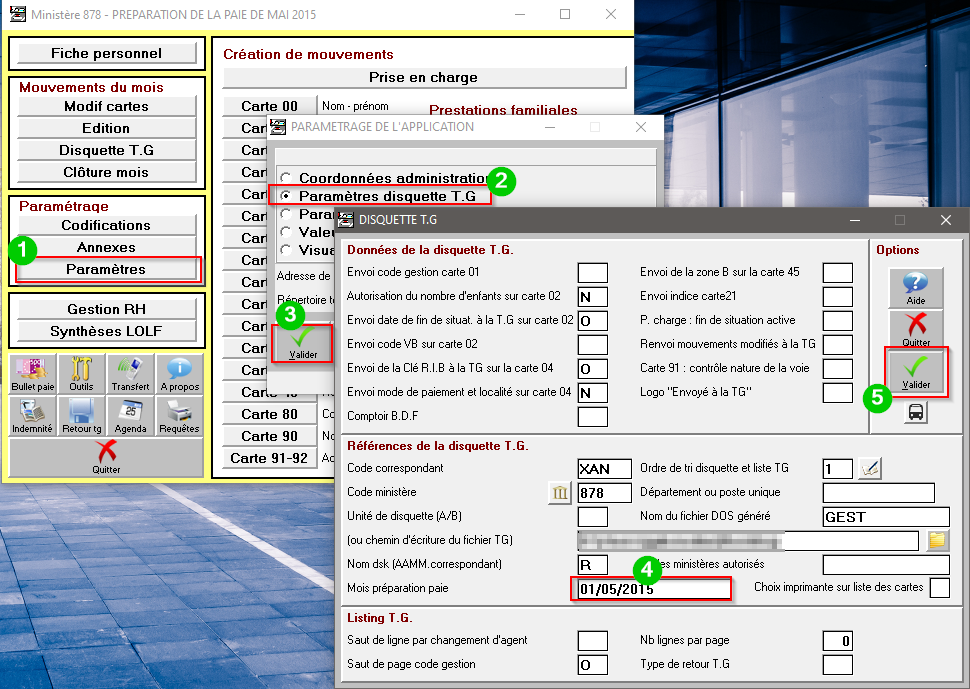Image resolution: width=970 pixels, height=689 pixels.
Task: Open the Transfert icon
Action: [x=130, y=374]
